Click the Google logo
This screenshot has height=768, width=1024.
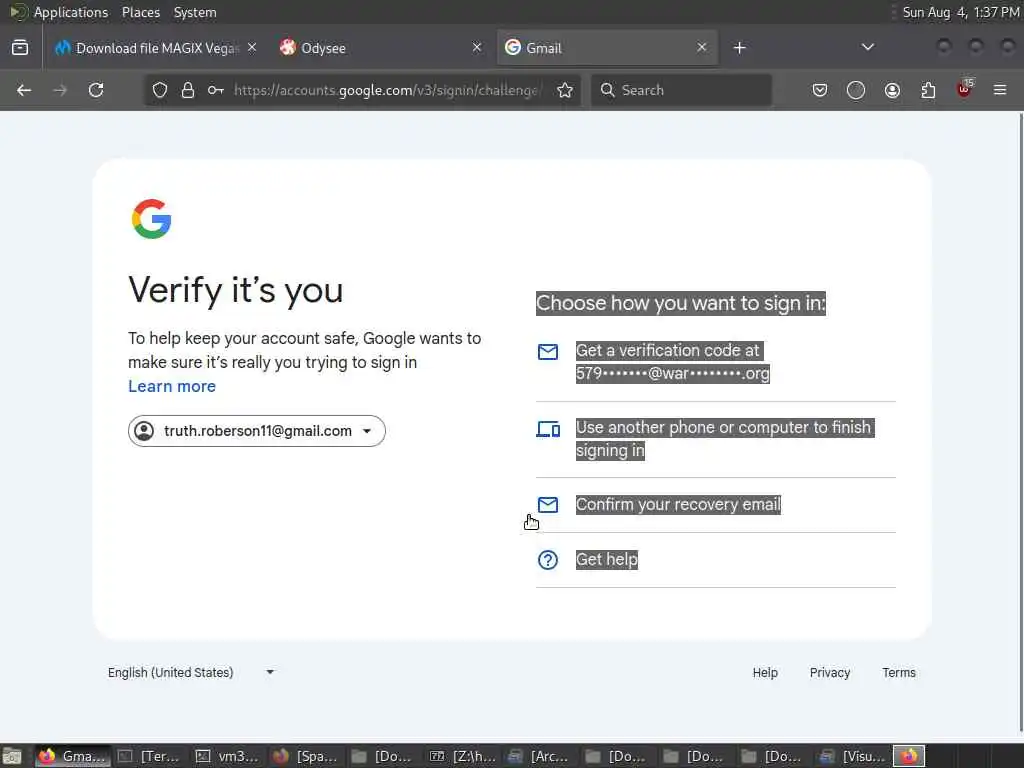tap(152, 219)
